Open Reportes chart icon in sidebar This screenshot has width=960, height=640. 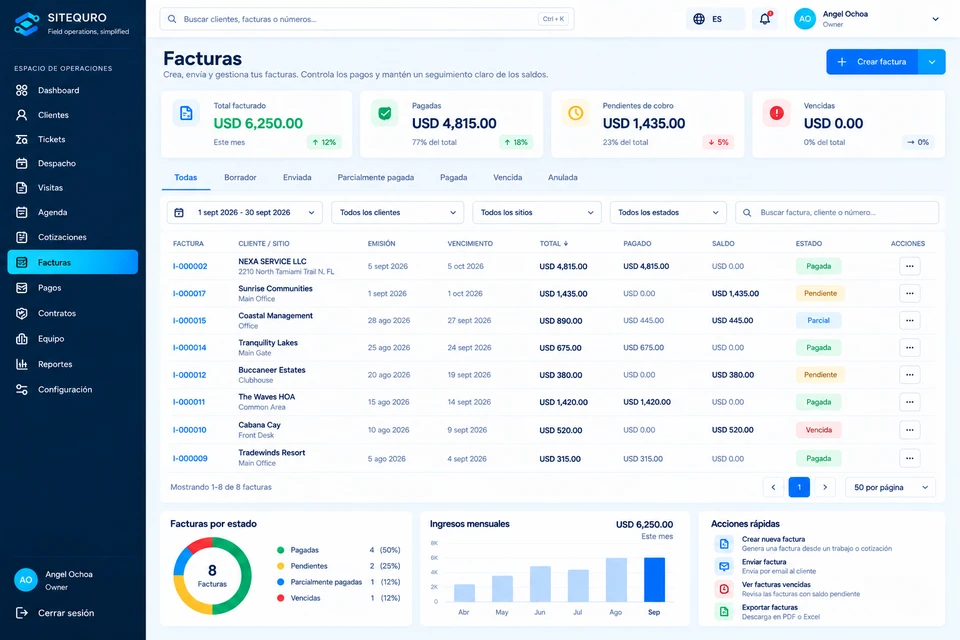(21, 364)
